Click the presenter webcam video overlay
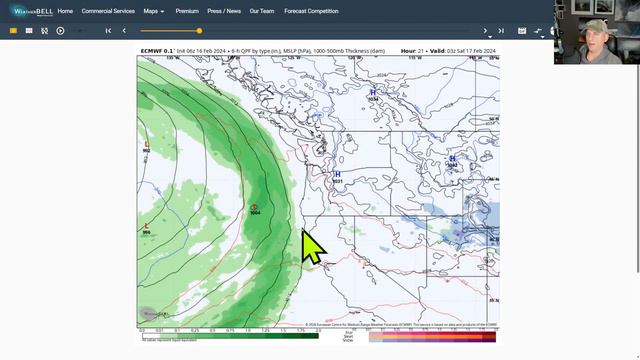This screenshot has height=360, width=640. (x=597, y=32)
